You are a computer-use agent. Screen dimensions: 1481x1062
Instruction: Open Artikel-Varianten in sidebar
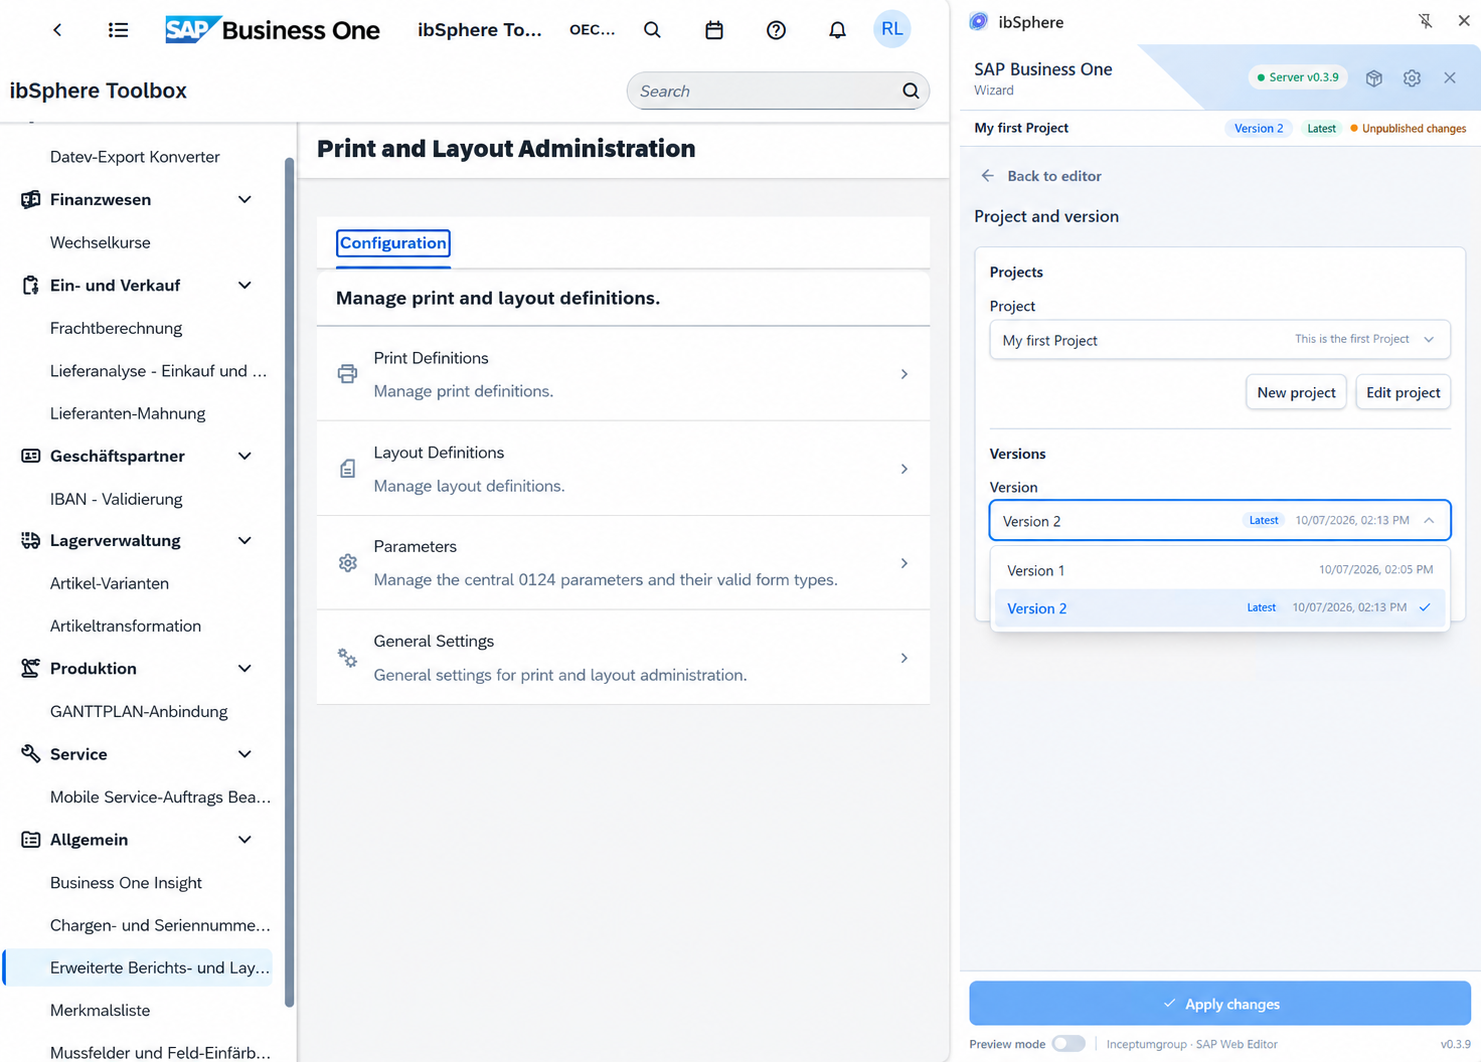(x=110, y=583)
